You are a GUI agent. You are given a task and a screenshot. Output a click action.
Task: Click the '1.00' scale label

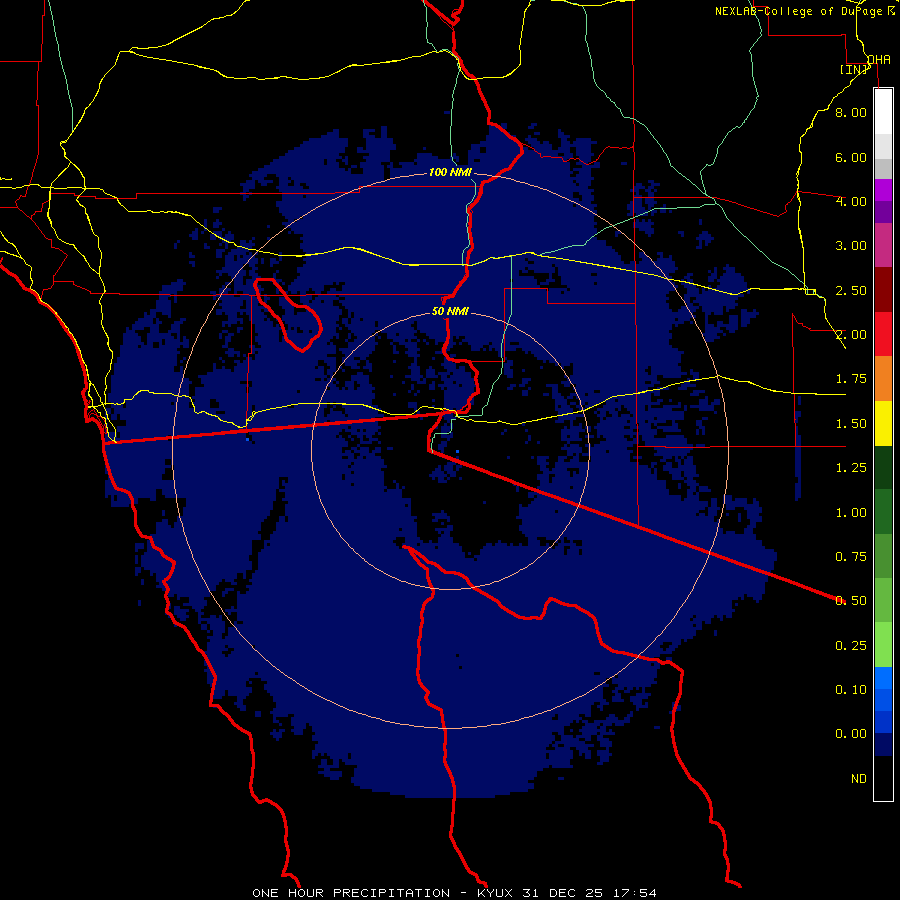point(851,513)
